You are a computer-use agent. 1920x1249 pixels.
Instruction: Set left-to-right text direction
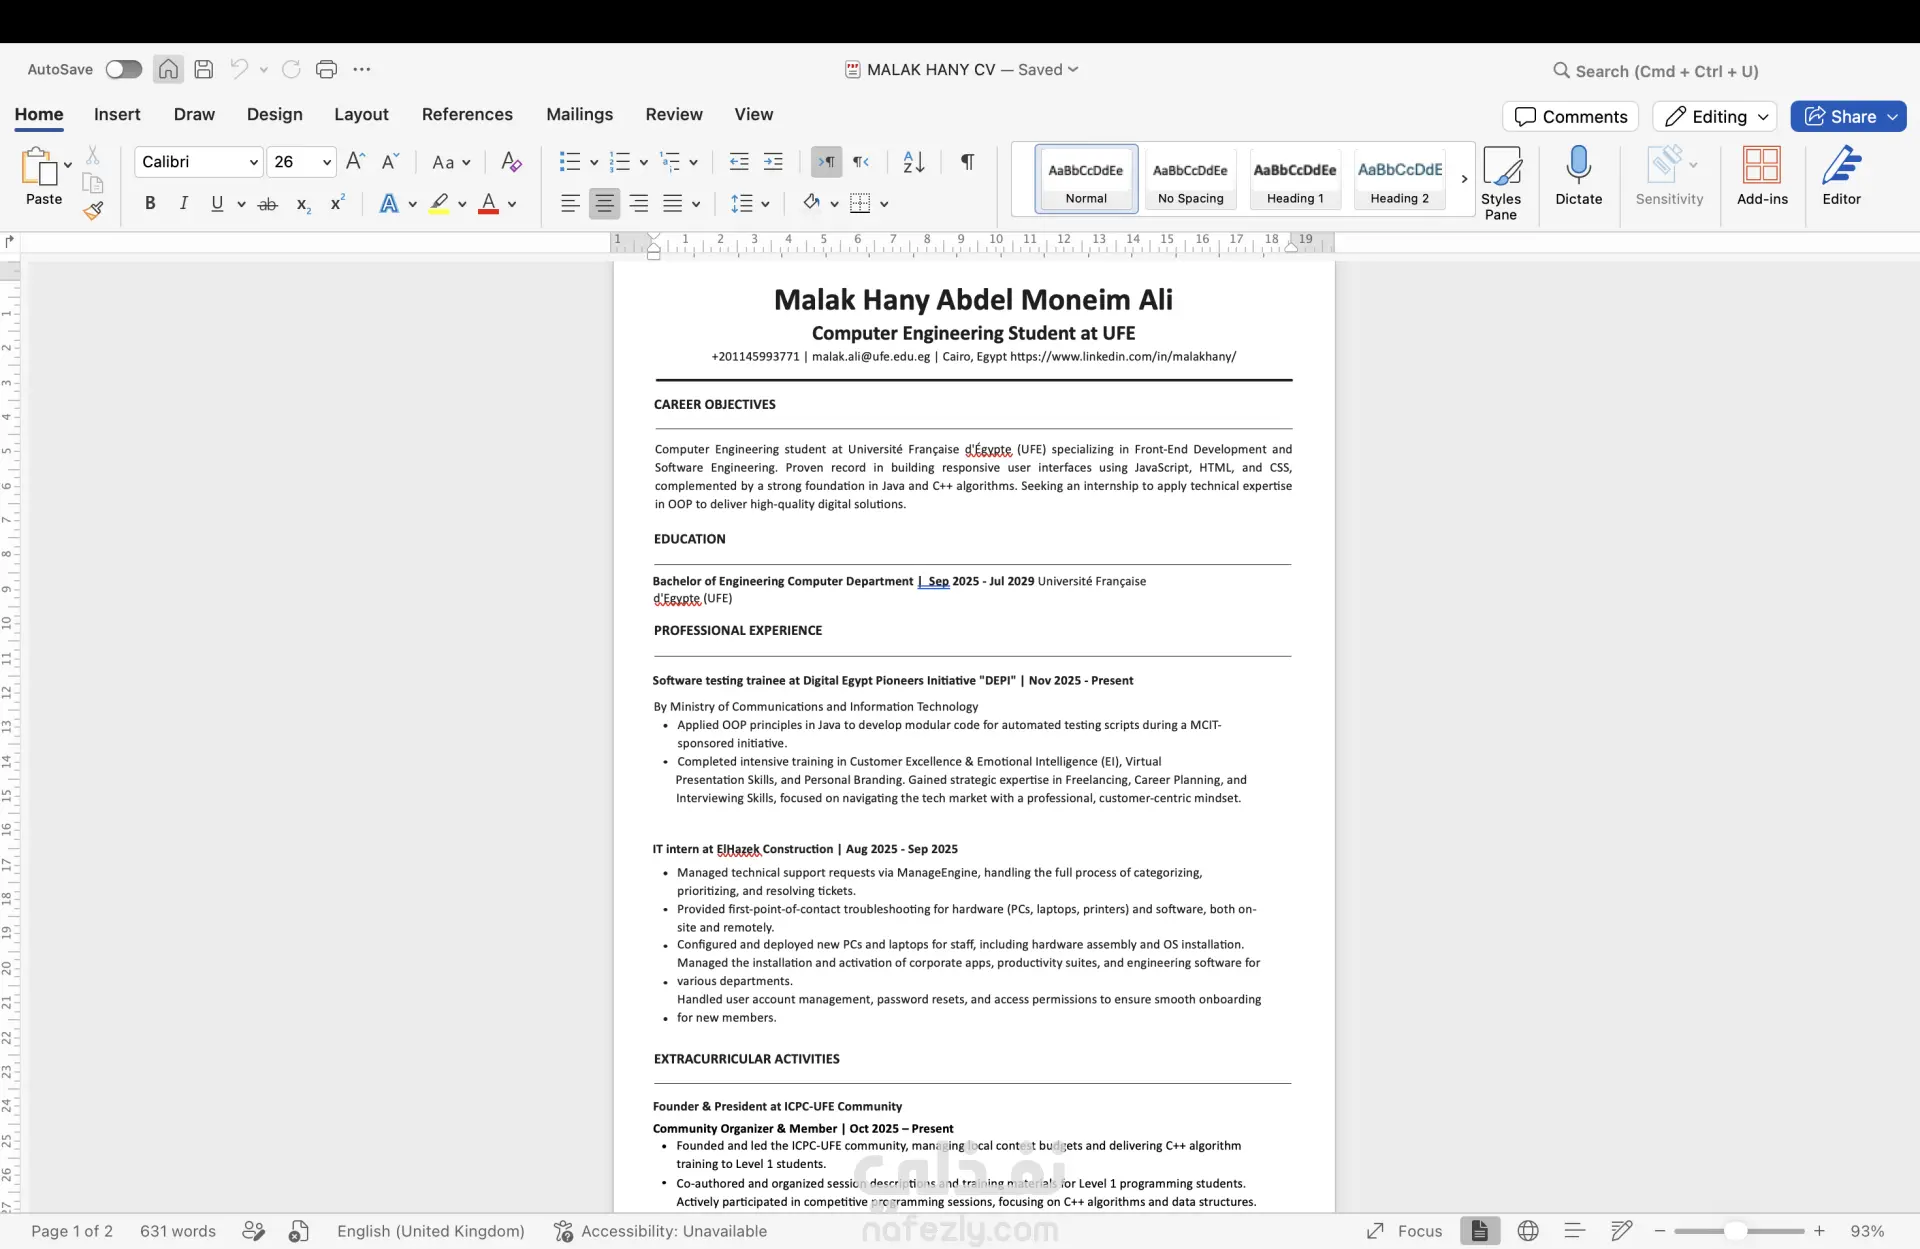pos(827,161)
